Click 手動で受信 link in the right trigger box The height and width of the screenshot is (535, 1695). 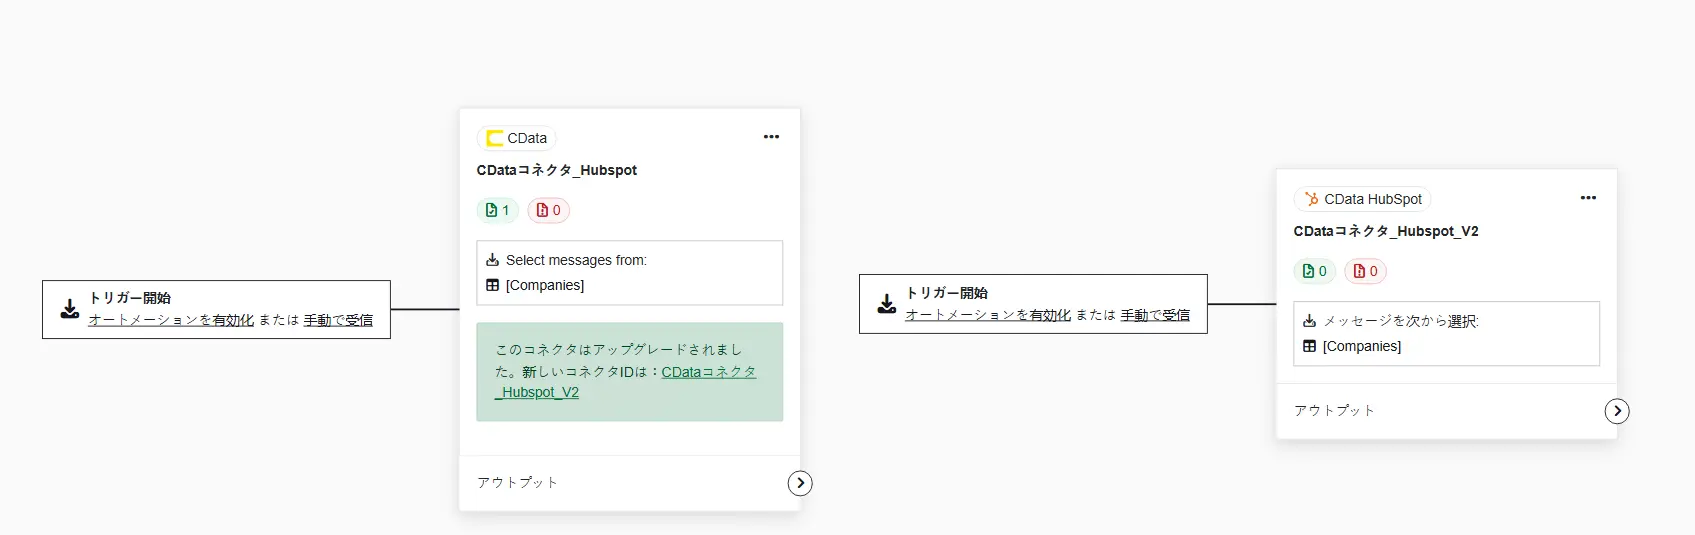pyautogui.click(x=1155, y=315)
